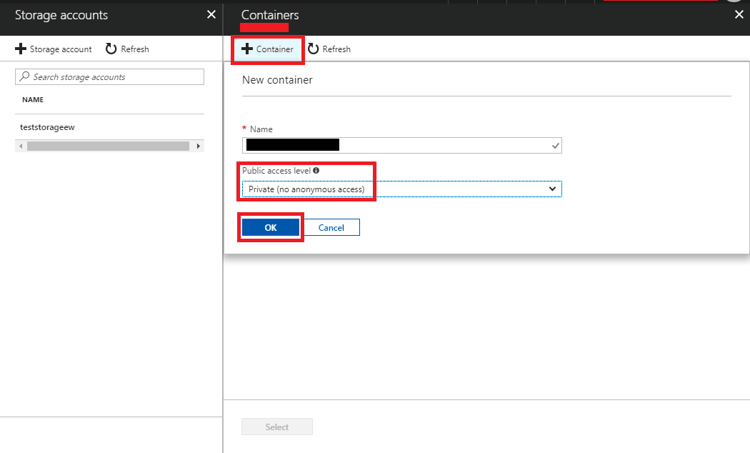Refresh the Storage accounts list

point(127,49)
